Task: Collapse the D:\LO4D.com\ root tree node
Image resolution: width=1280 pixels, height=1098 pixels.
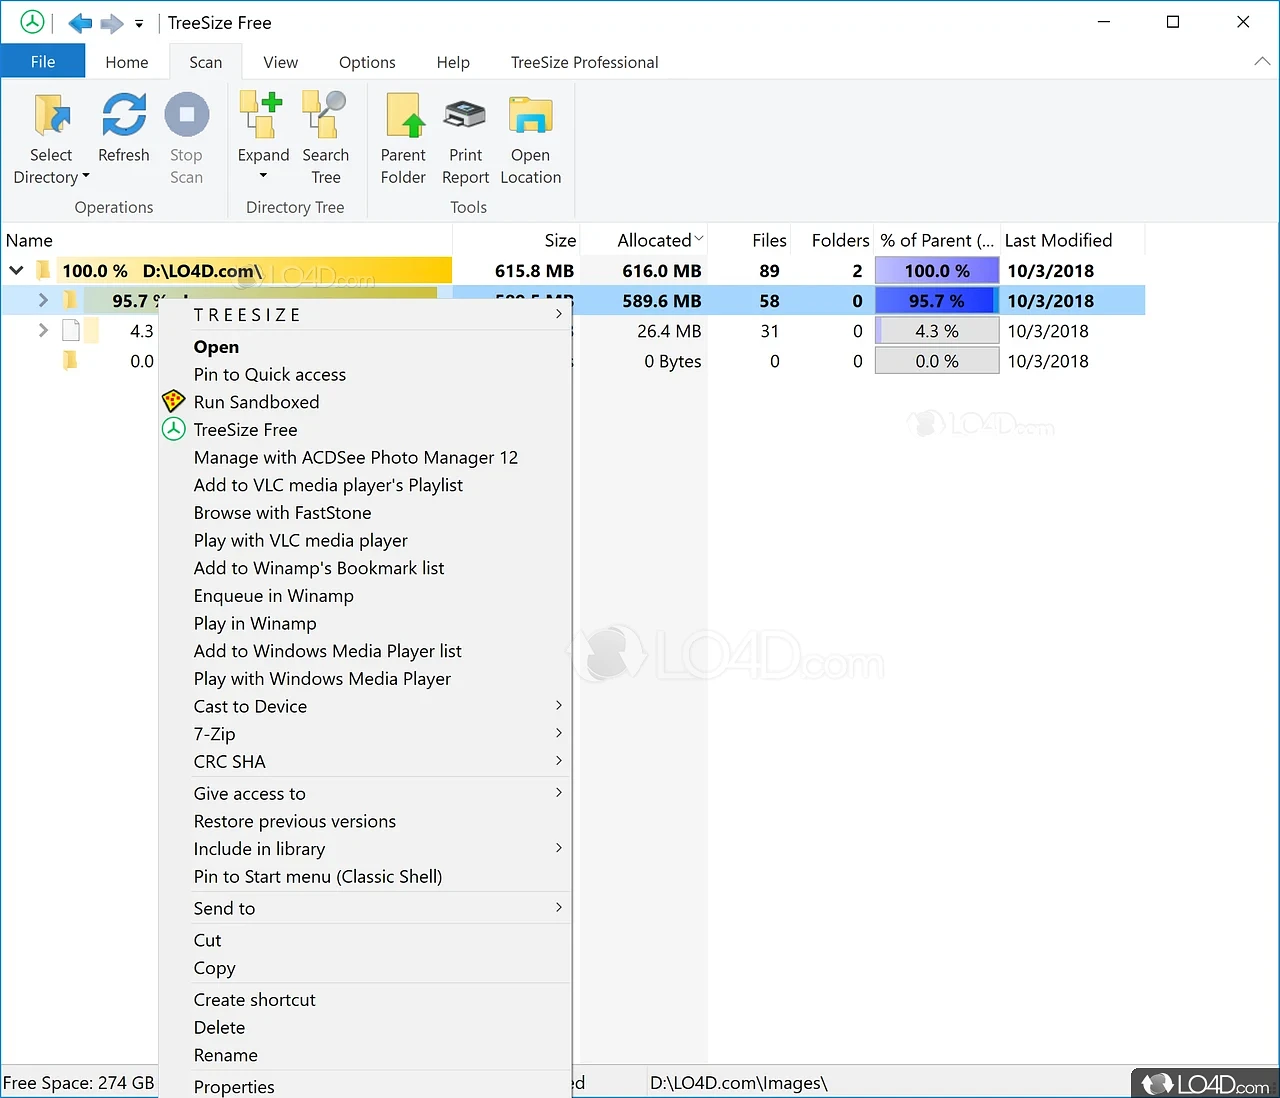Action: click(x=17, y=270)
